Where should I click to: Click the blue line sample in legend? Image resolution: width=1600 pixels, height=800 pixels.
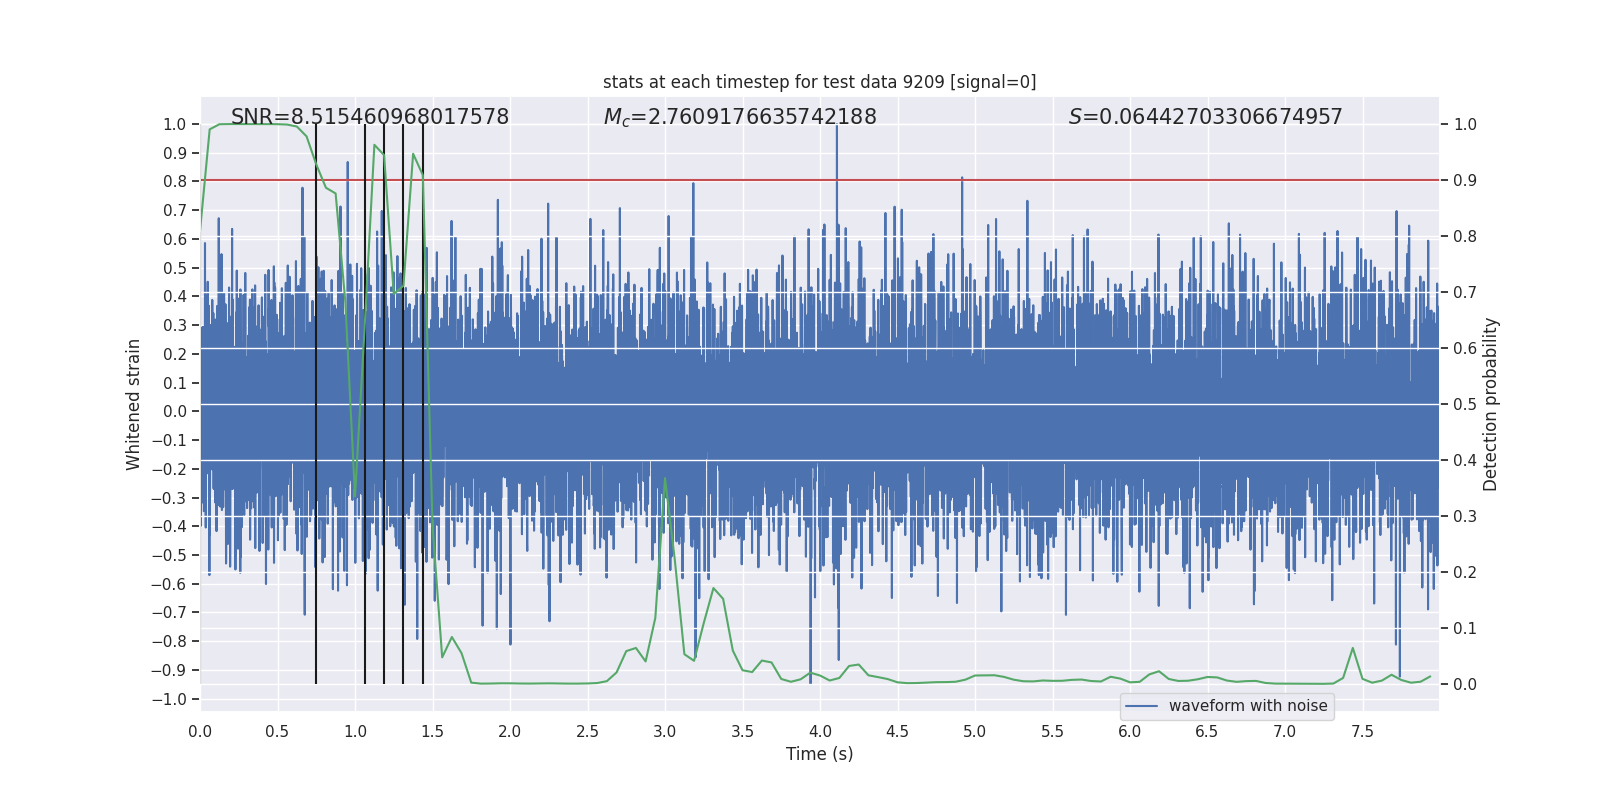pos(1142,706)
